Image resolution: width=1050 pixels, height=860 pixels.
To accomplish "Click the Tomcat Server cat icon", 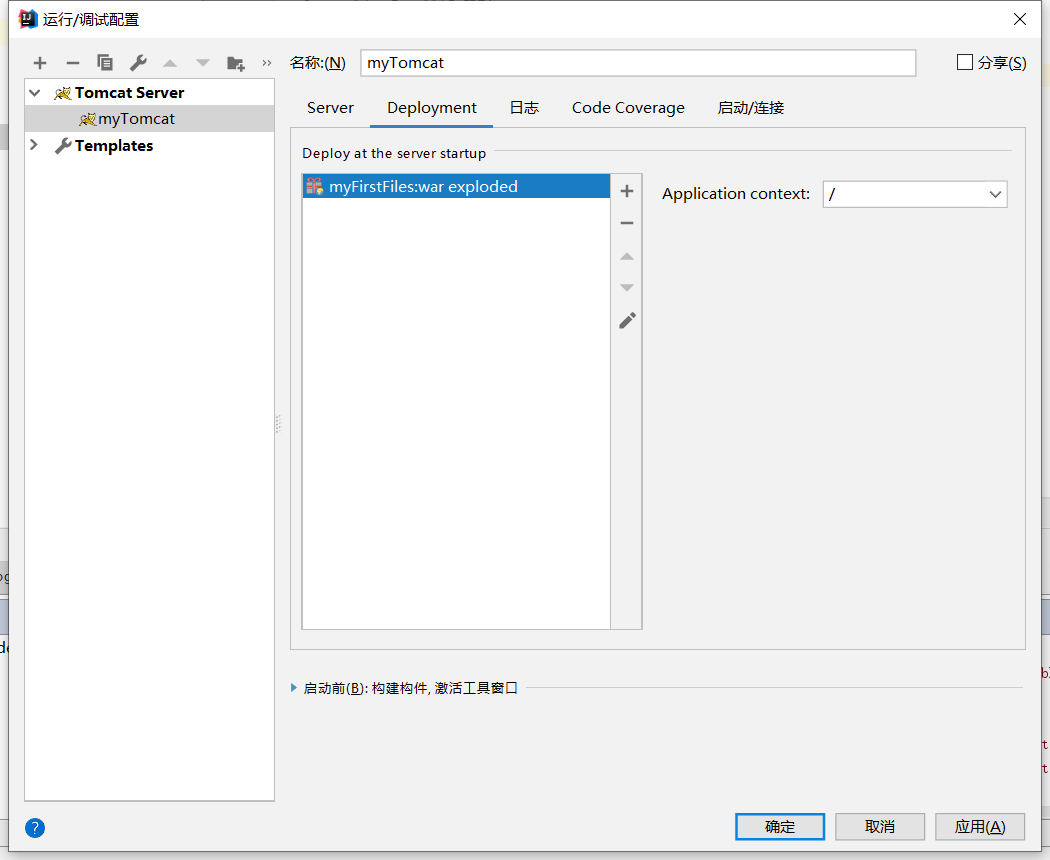I will tap(62, 92).
